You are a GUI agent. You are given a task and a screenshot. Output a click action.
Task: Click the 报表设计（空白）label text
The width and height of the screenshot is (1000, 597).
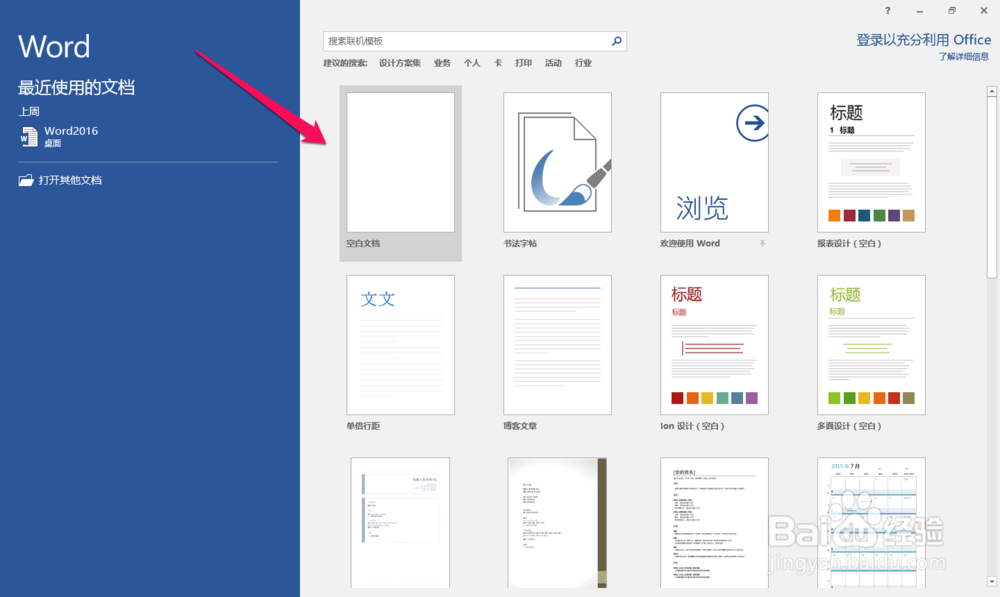849,244
